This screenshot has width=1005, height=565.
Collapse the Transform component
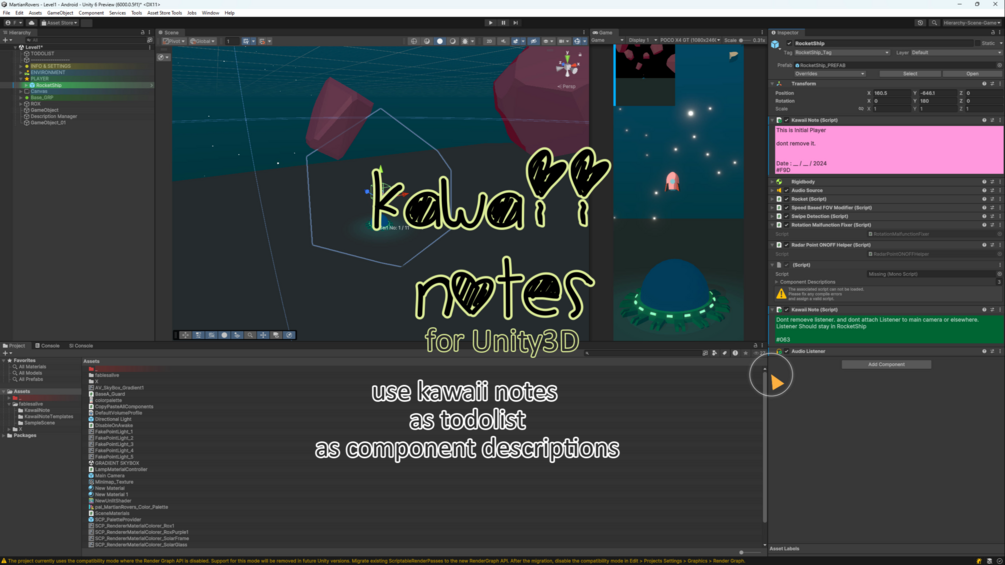(772, 84)
